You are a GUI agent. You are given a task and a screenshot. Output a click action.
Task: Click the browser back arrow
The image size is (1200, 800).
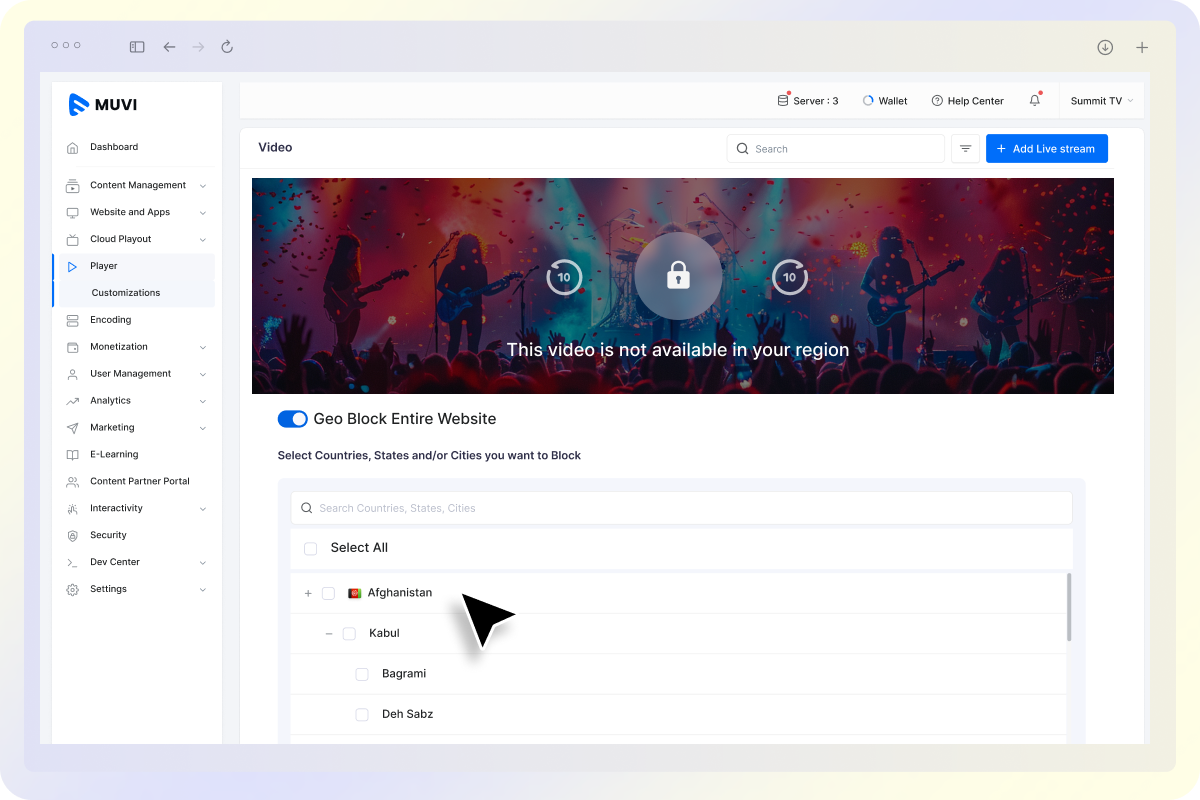169,47
